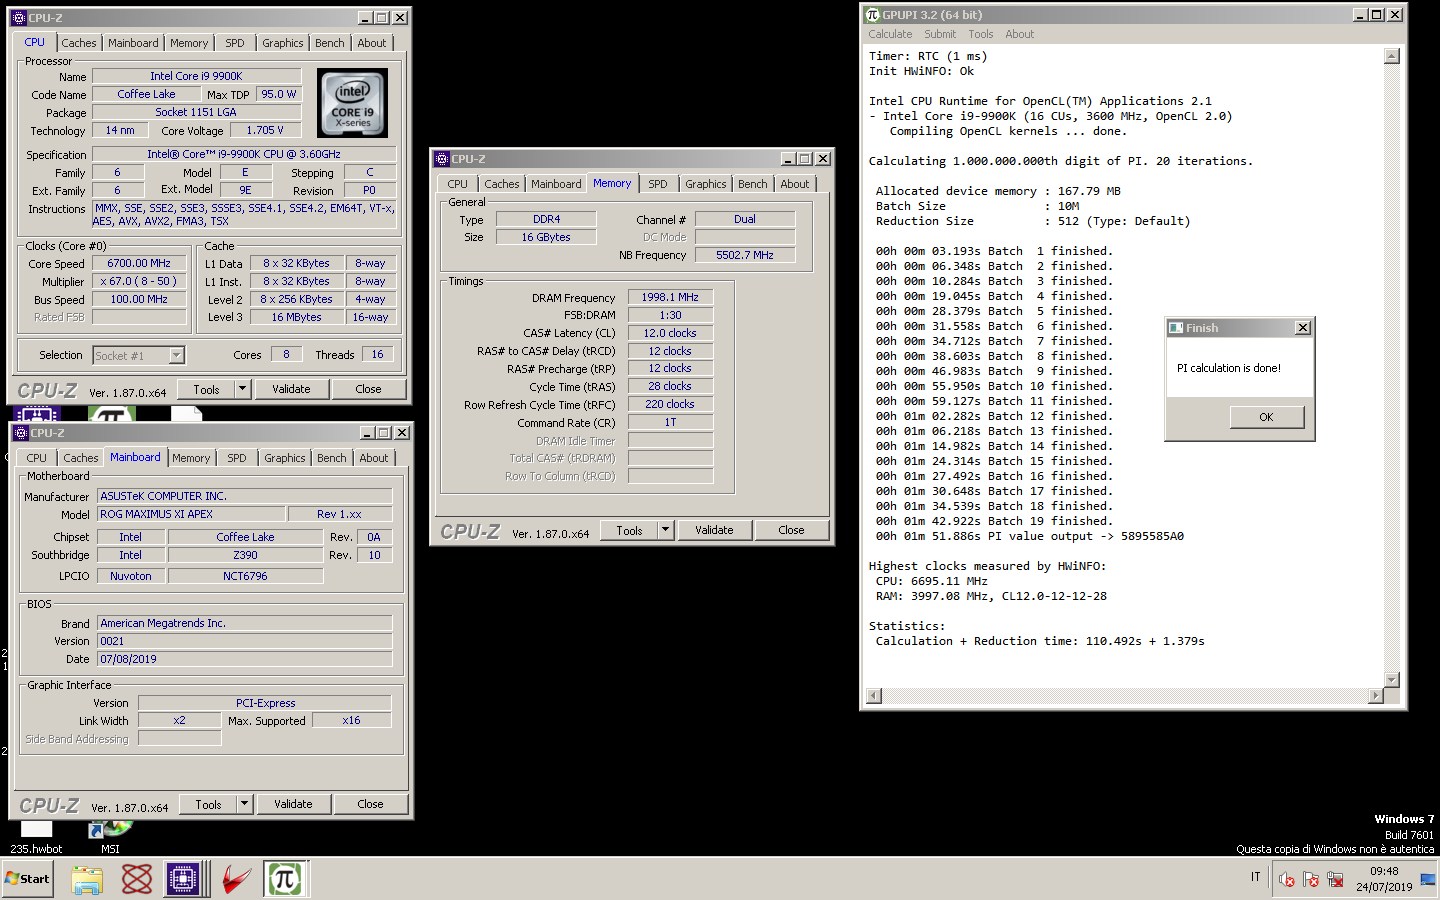Image resolution: width=1440 pixels, height=900 pixels.
Task: Open About tab in CPU-Z Memory window
Action: pos(795,184)
